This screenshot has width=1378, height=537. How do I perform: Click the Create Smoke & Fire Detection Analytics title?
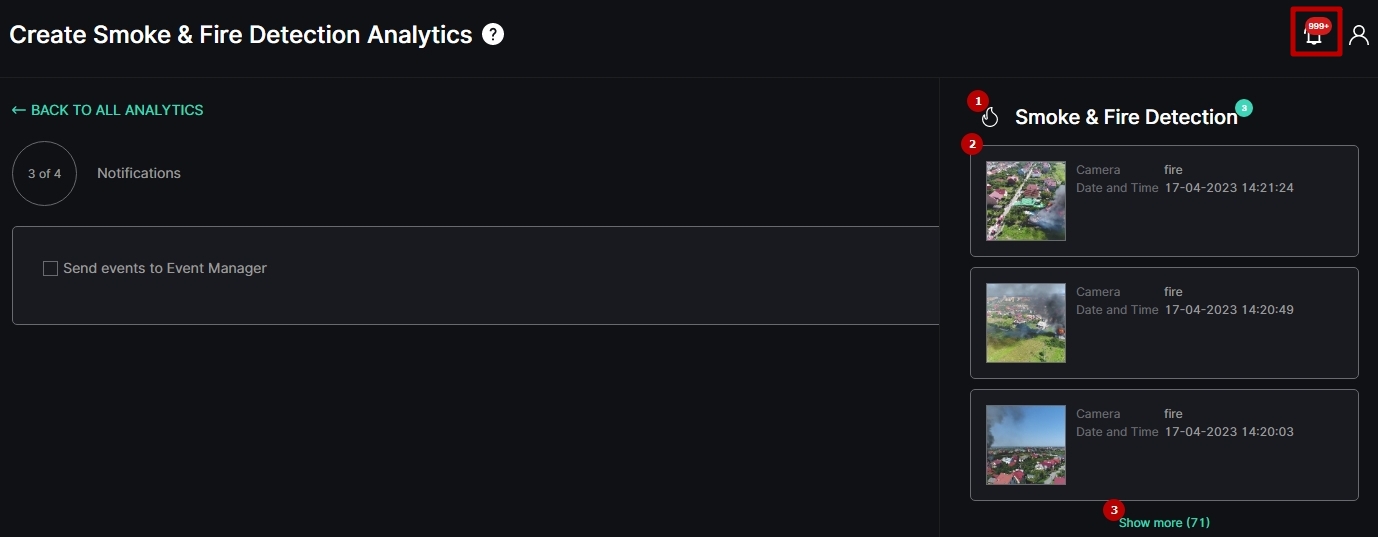pyautogui.click(x=241, y=35)
